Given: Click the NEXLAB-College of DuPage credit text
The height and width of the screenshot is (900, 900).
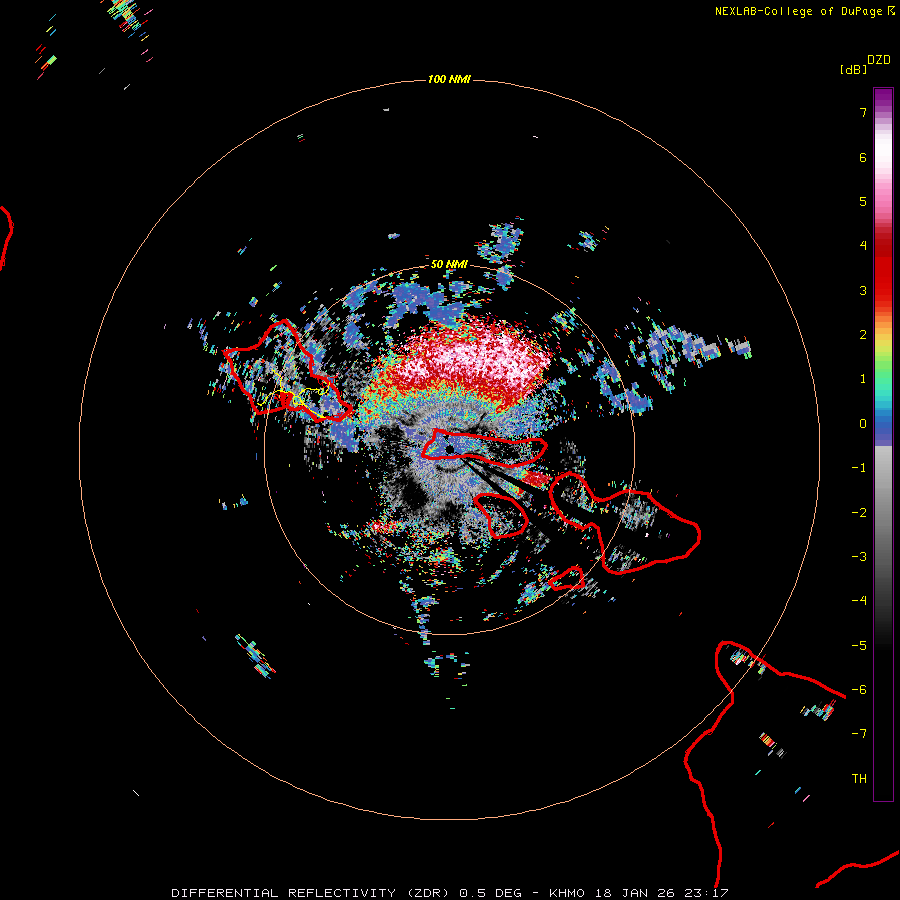Looking at the screenshot, I should [x=798, y=11].
